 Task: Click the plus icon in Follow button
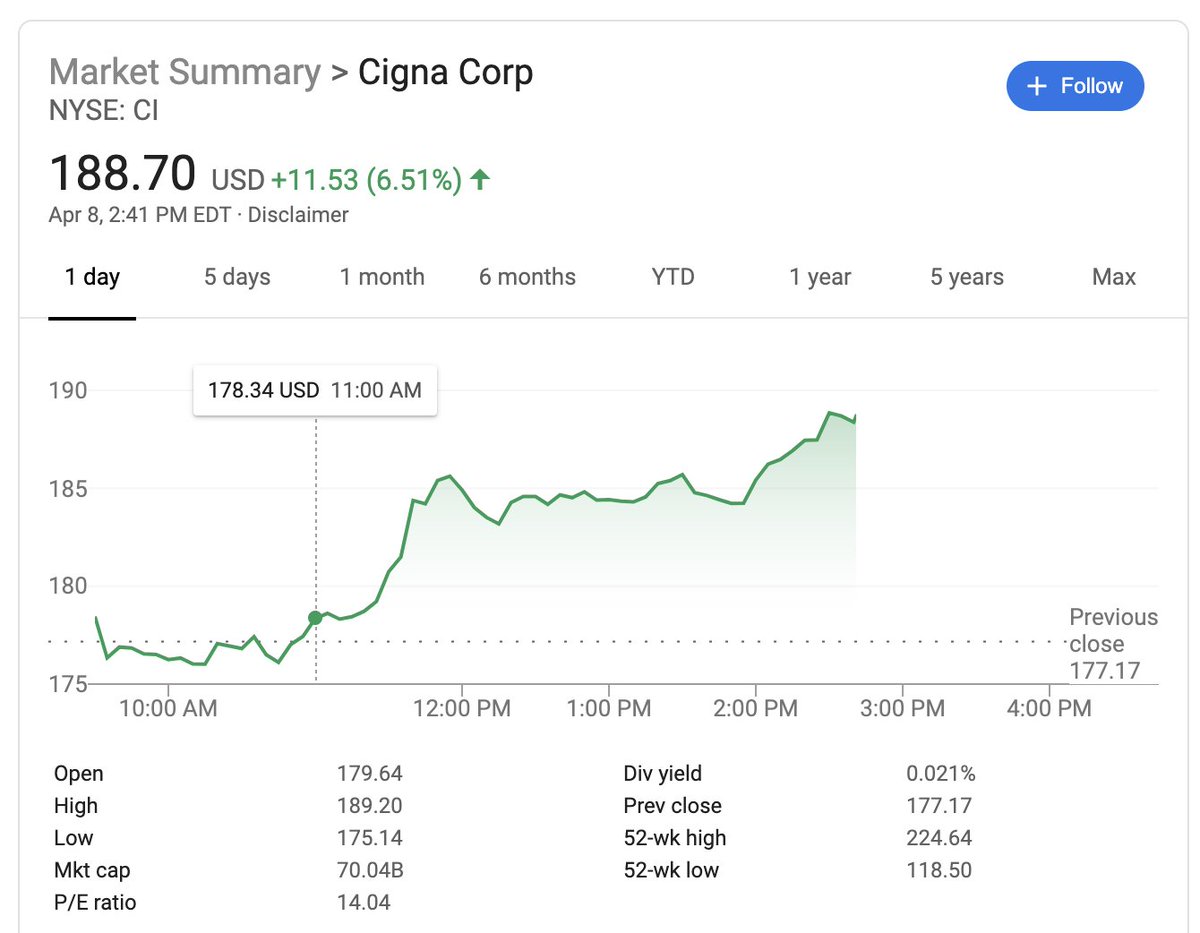[x=1037, y=86]
